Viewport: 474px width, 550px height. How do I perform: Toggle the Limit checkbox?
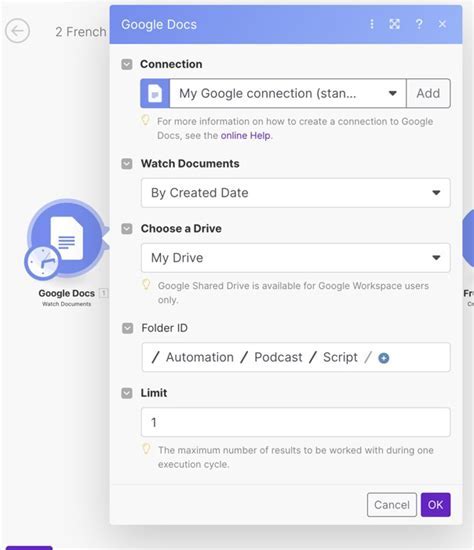coord(127,393)
